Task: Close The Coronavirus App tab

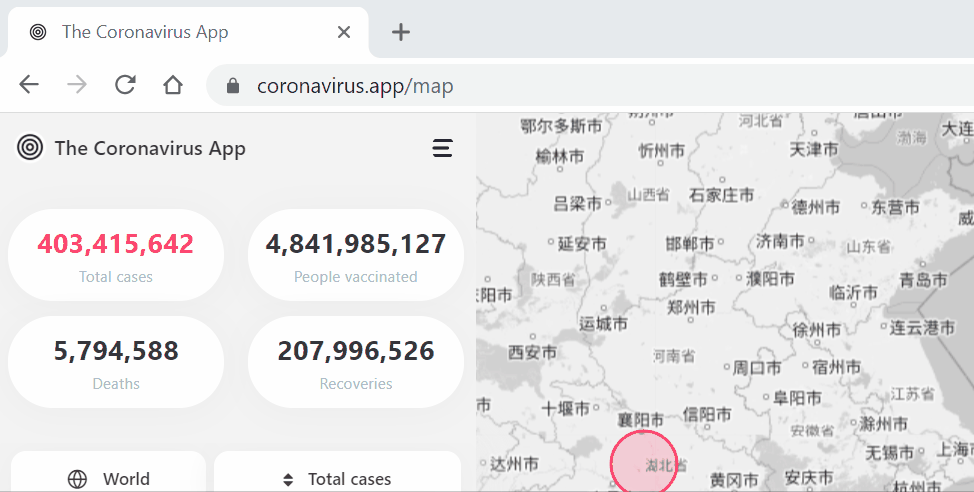Action: (x=344, y=32)
